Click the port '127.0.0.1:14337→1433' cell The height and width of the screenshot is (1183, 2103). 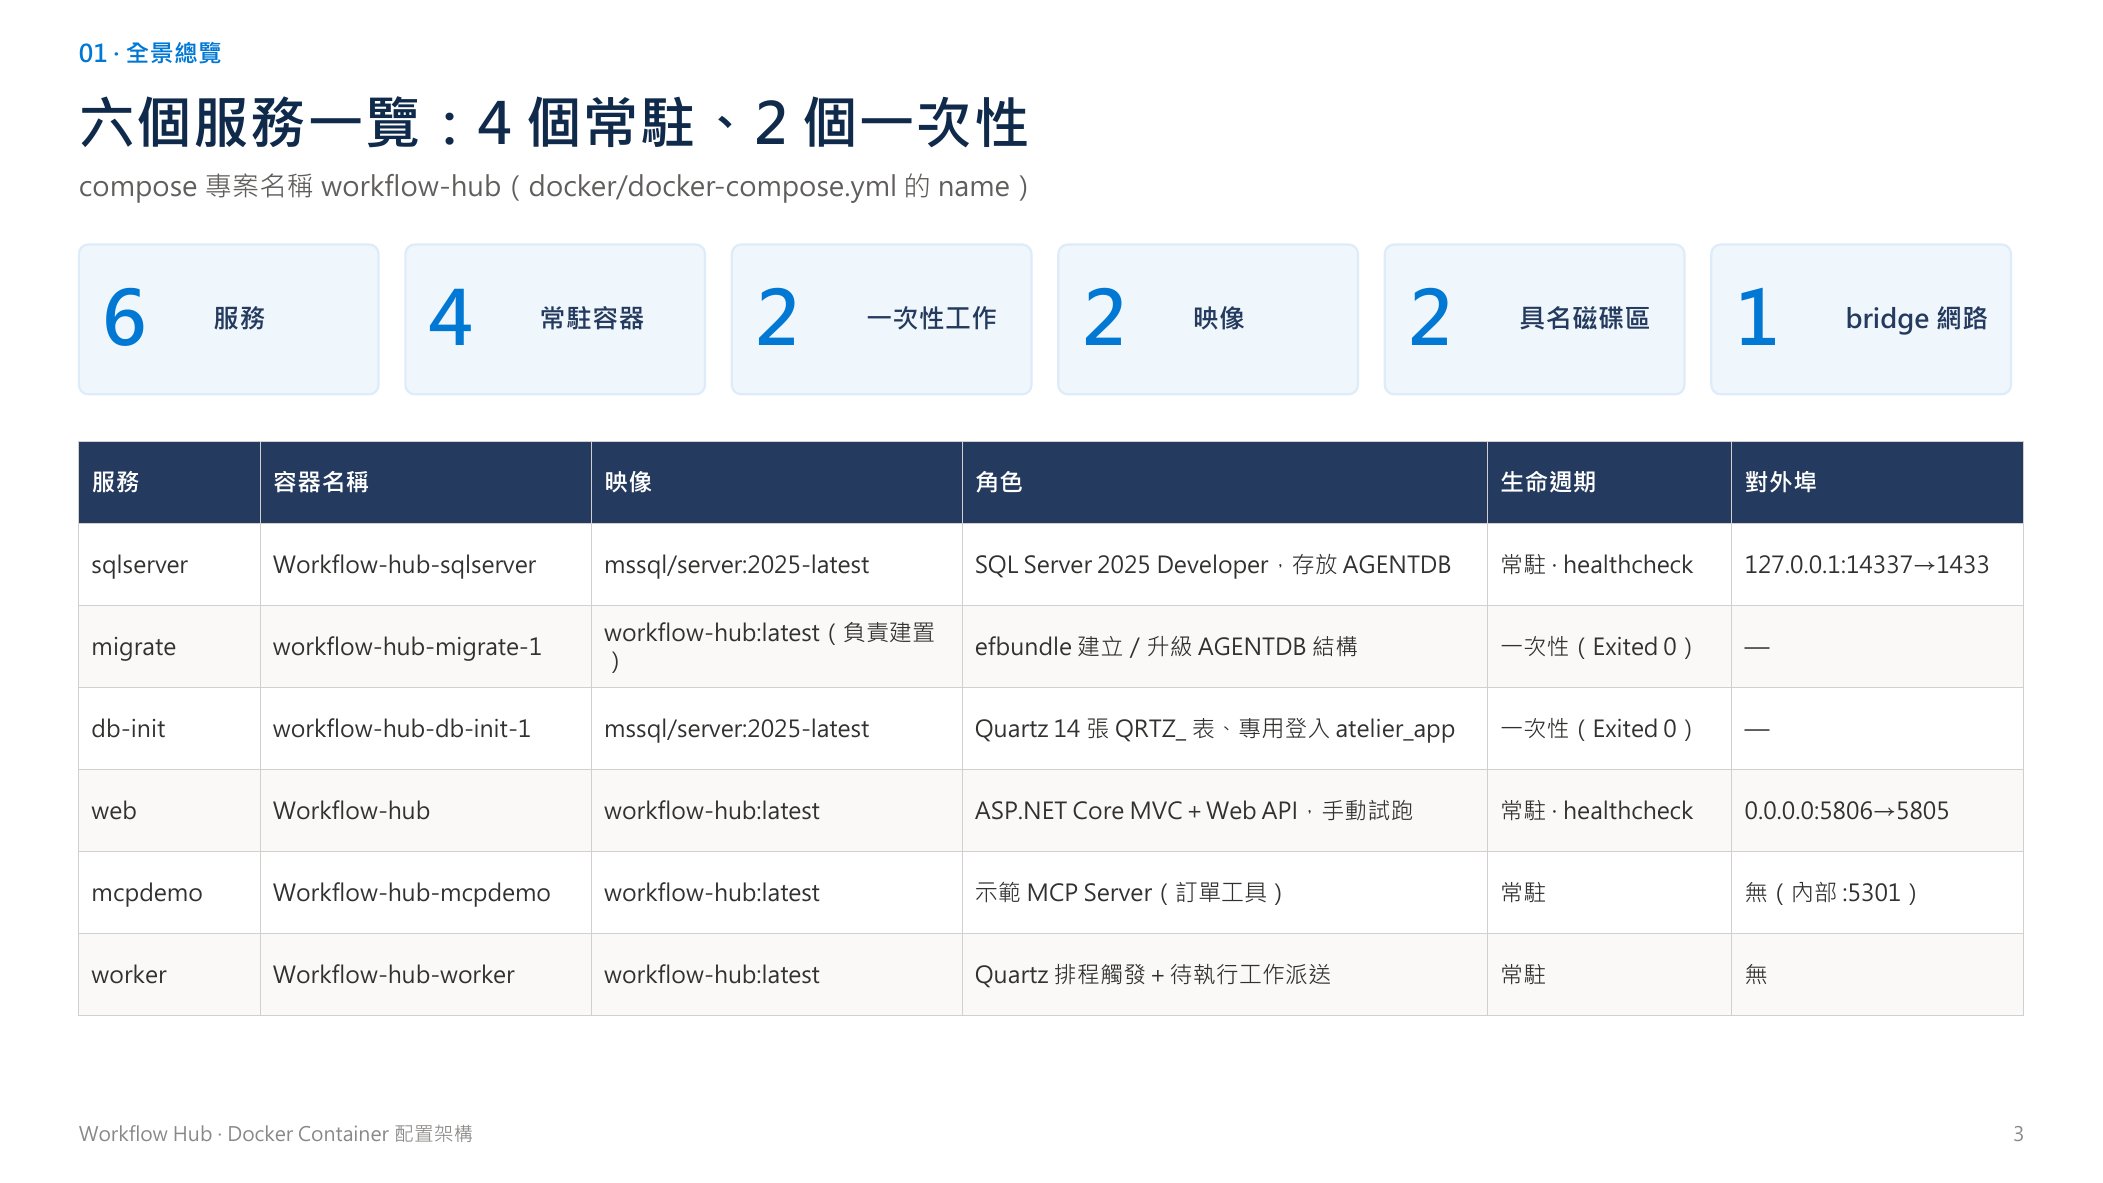click(x=1877, y=565)
